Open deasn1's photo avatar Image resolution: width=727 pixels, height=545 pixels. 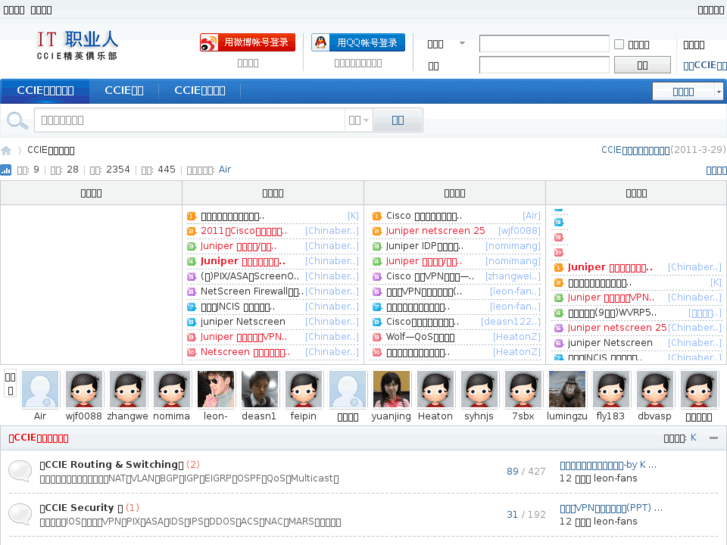coord(259,389)
